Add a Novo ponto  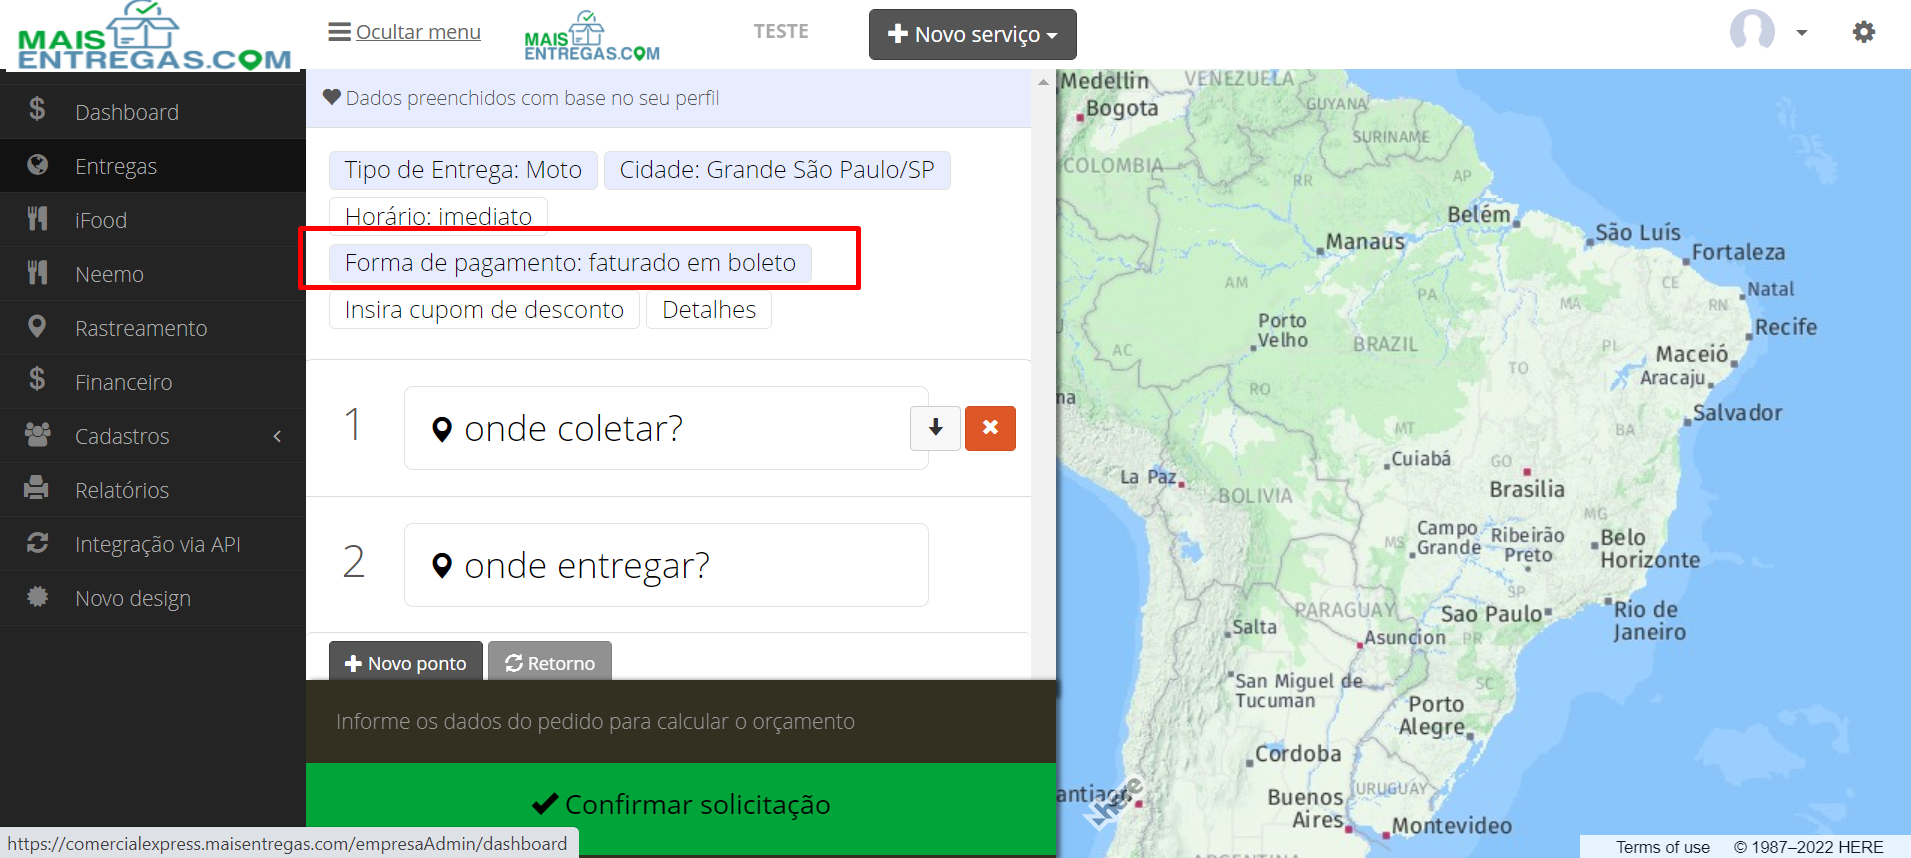pyautogui.click(x=405, y=662)
